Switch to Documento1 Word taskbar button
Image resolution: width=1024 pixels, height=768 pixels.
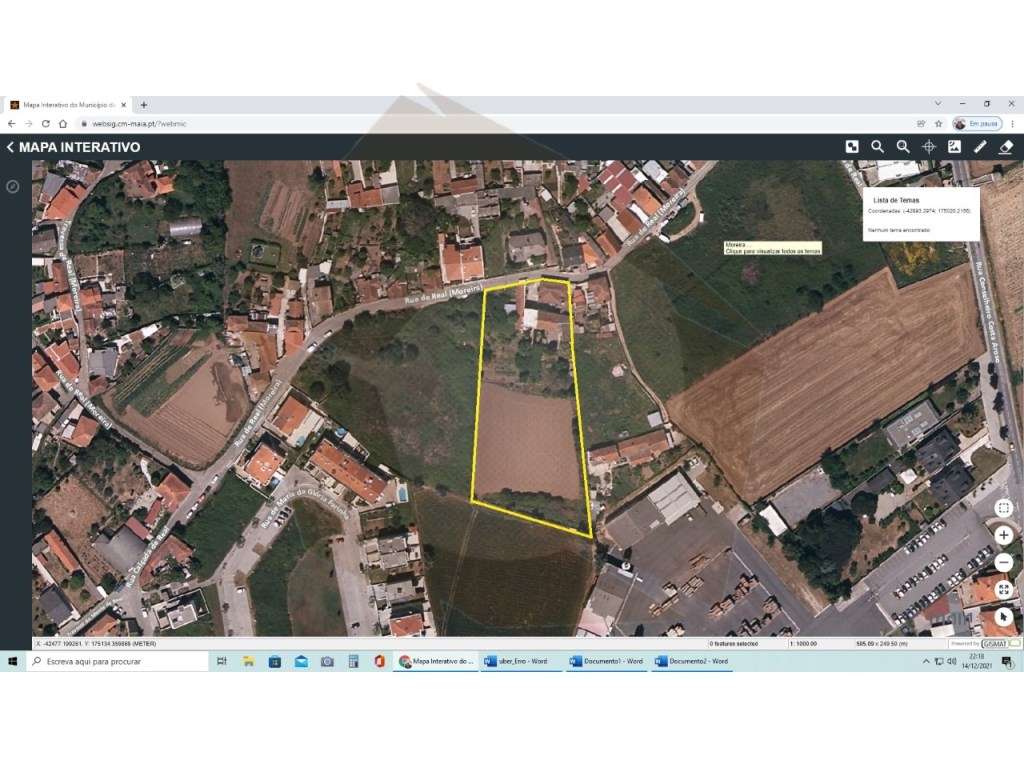click(x=607, y=662)
